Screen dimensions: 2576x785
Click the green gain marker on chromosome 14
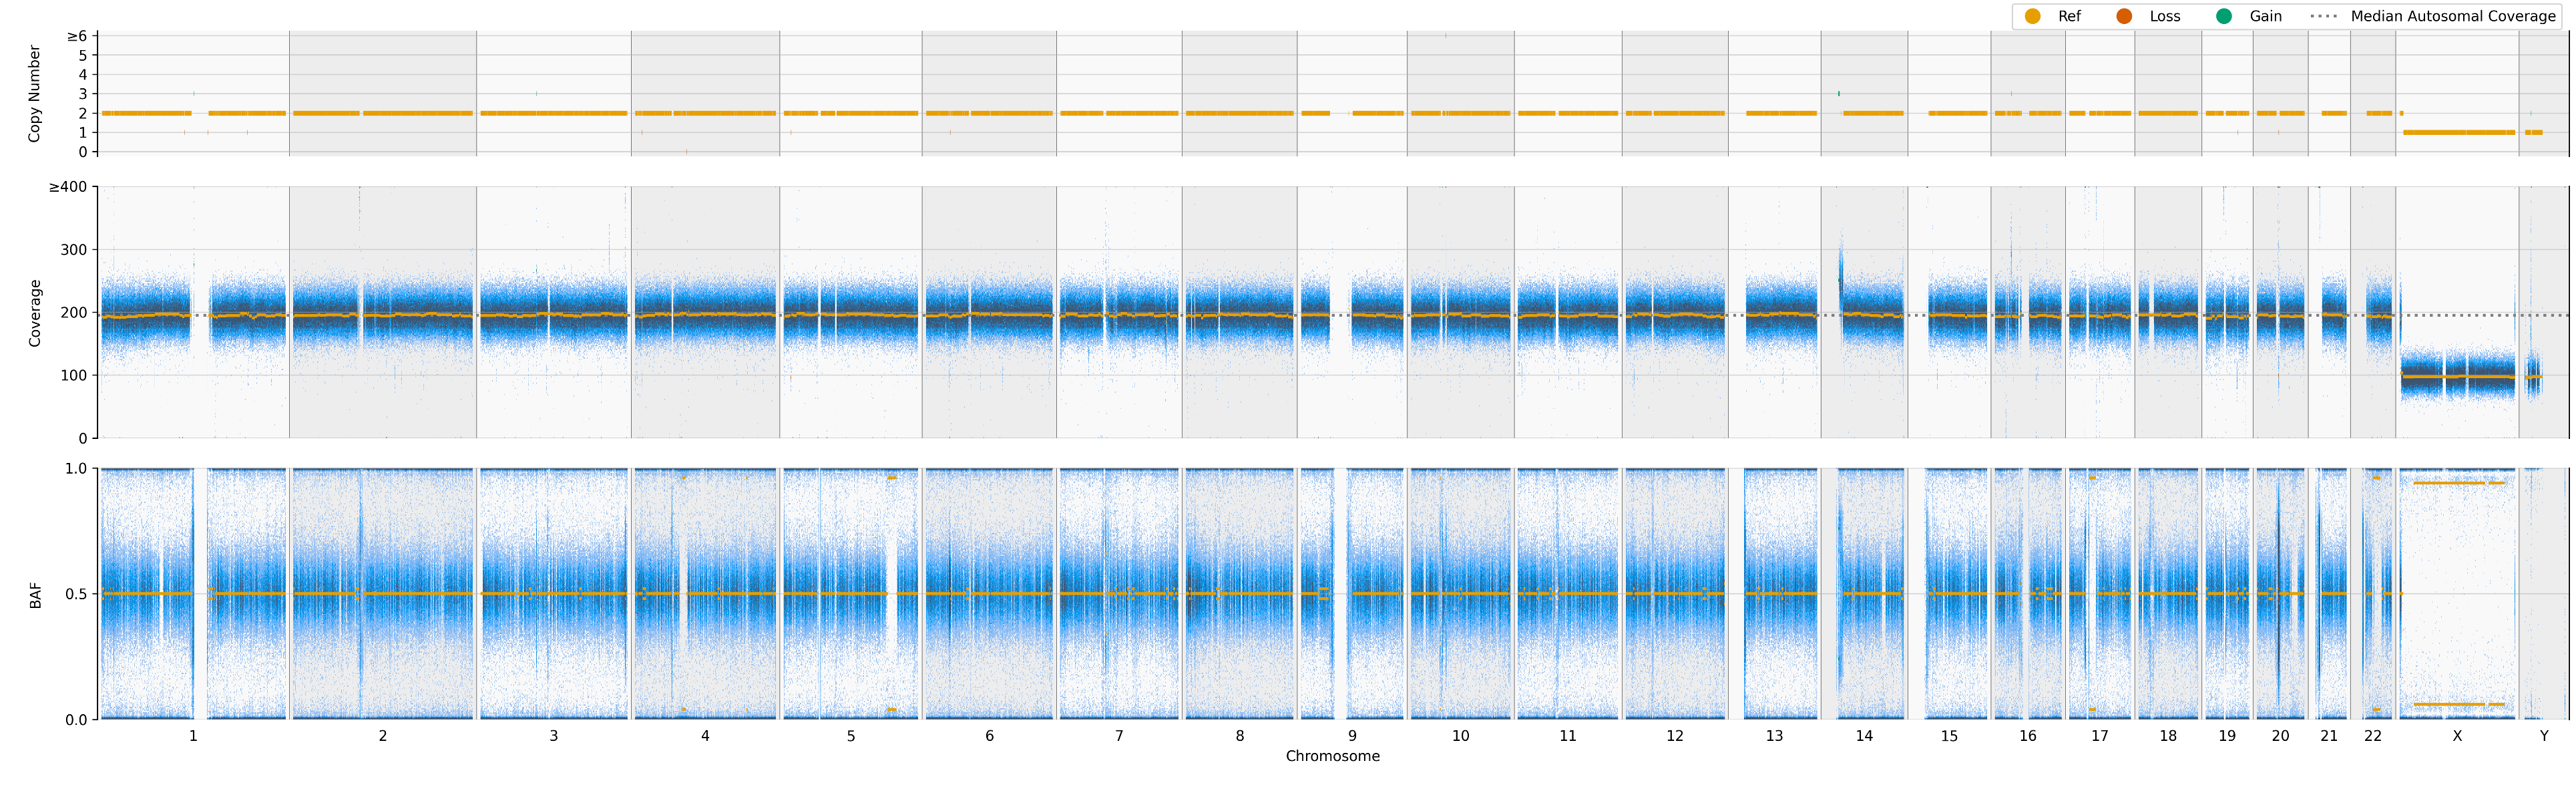click(1839, 93)
